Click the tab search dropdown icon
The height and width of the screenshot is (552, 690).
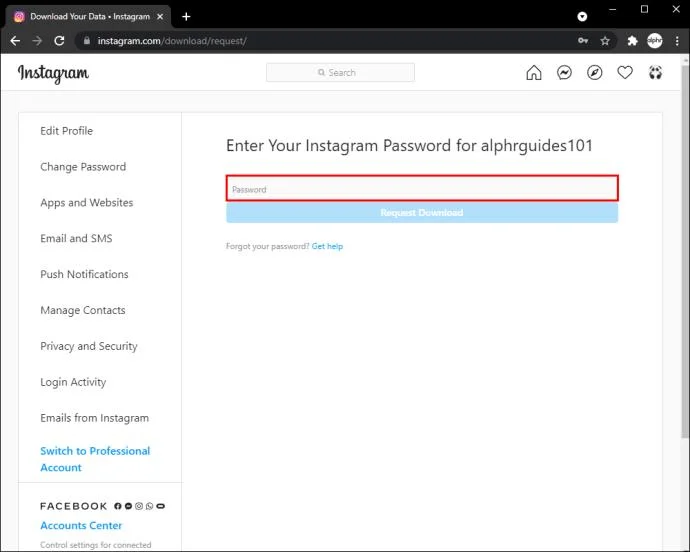tap(582, 17)
